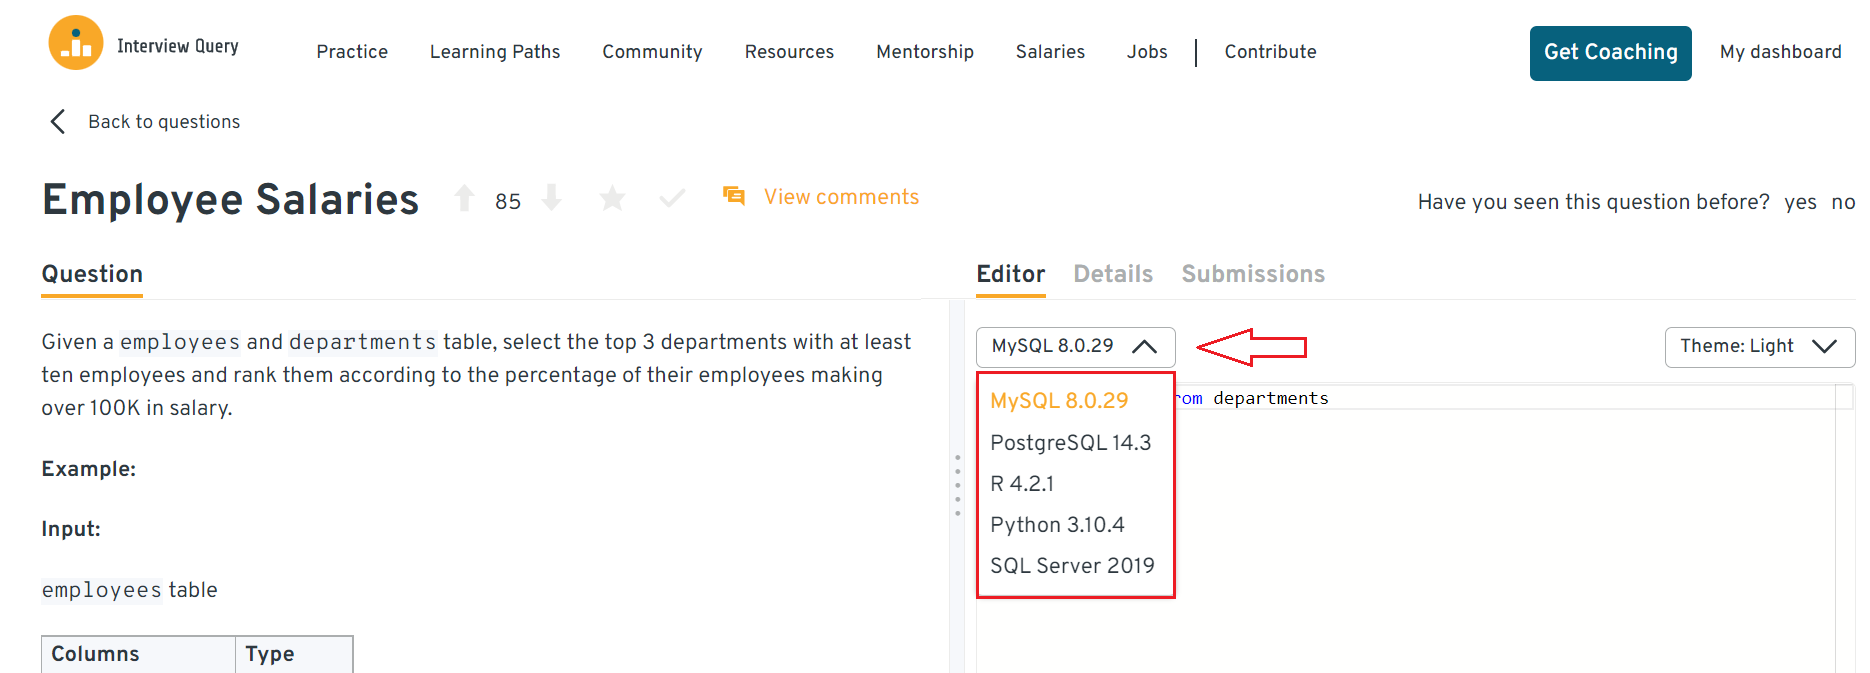This screenshot has width=1870, height=673.
Task: Answer no to seen question before
Action: tap(1843, 203)
